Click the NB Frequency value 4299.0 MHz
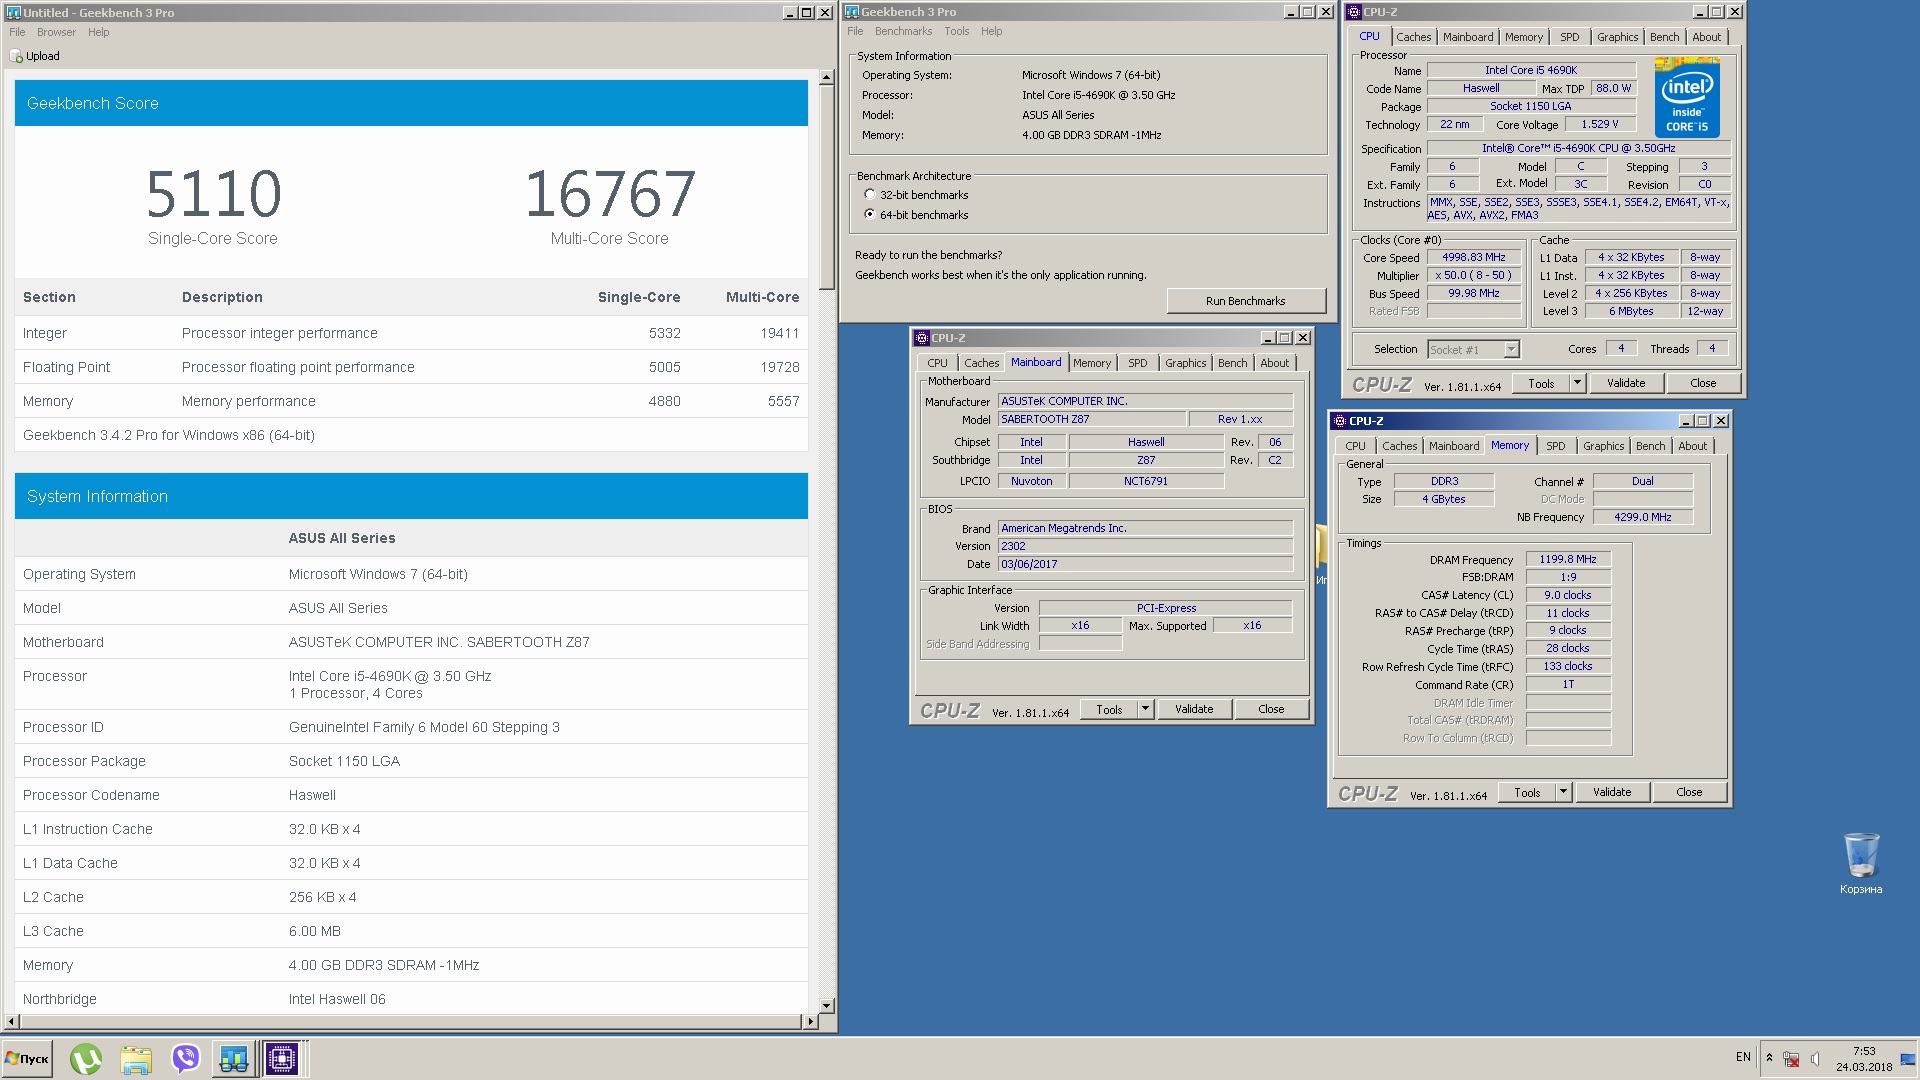Viewport: 1920px width, 1080px height. 1642,517
